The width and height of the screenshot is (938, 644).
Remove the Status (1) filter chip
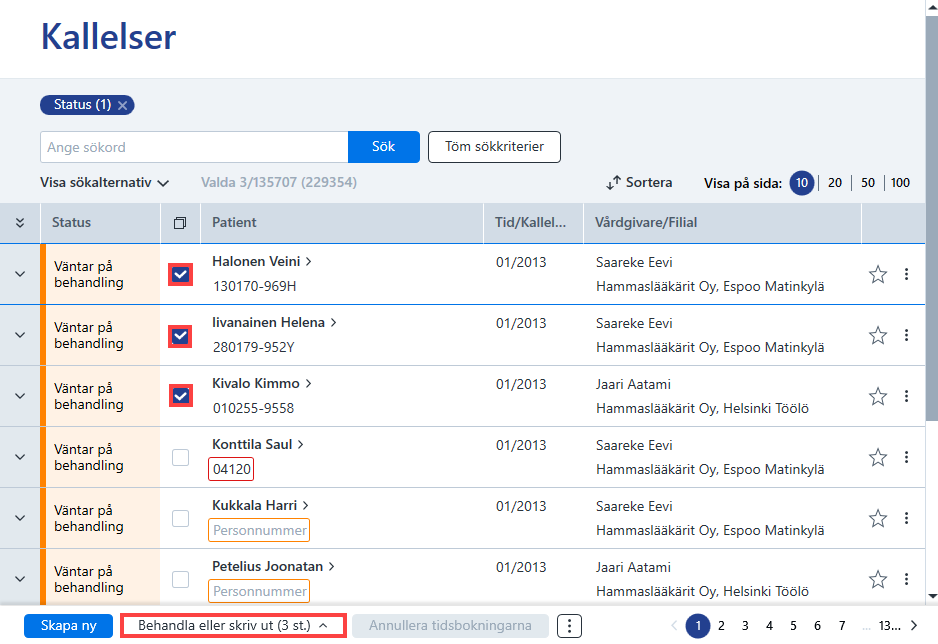(123, 105)
